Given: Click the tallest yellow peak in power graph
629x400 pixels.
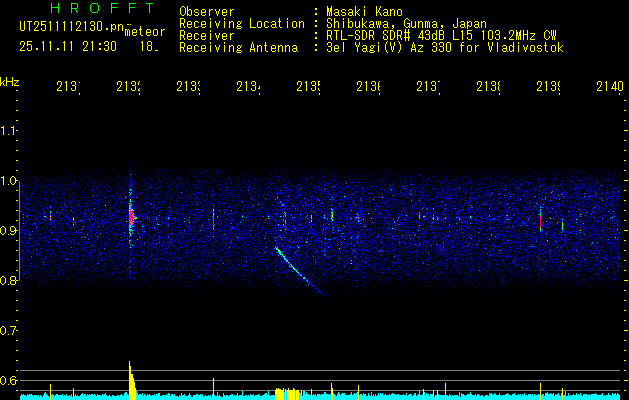Looking at the screenshot, I should point(131,380).
